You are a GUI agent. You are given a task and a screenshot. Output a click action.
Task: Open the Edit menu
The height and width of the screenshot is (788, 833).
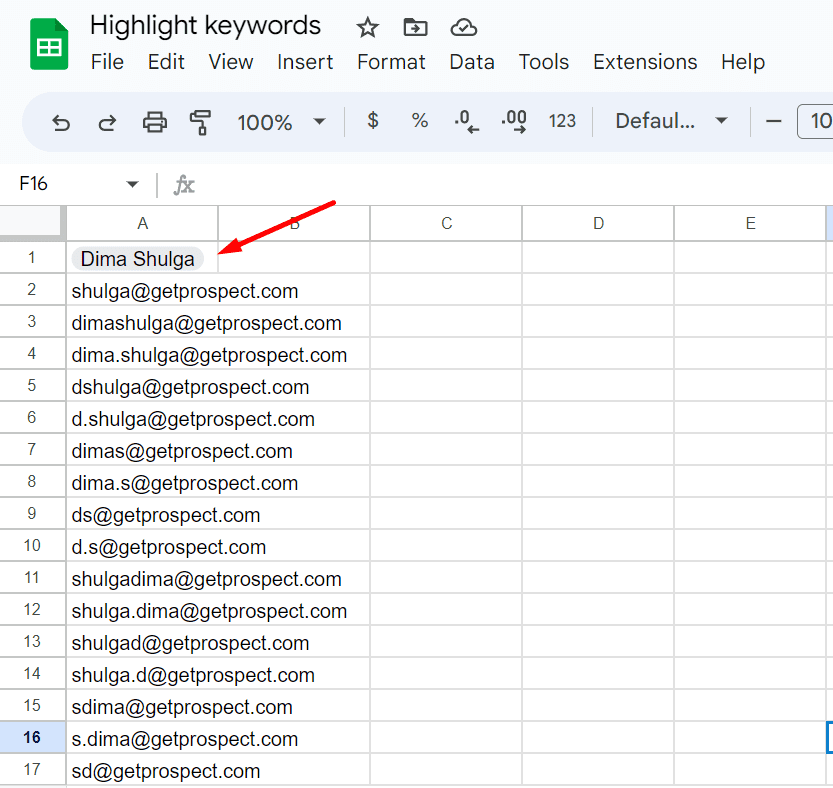tap(166, 62)
